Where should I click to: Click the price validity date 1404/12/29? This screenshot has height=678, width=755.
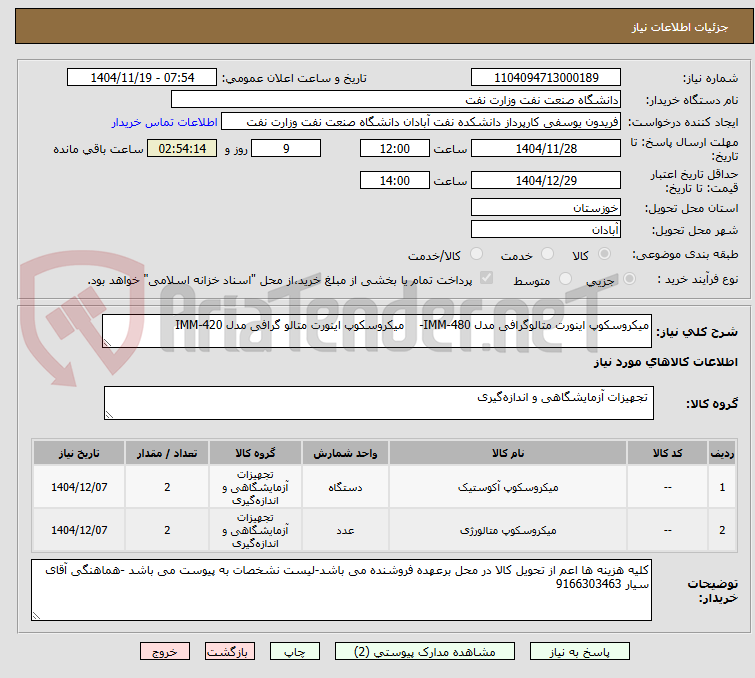[546, 180]
